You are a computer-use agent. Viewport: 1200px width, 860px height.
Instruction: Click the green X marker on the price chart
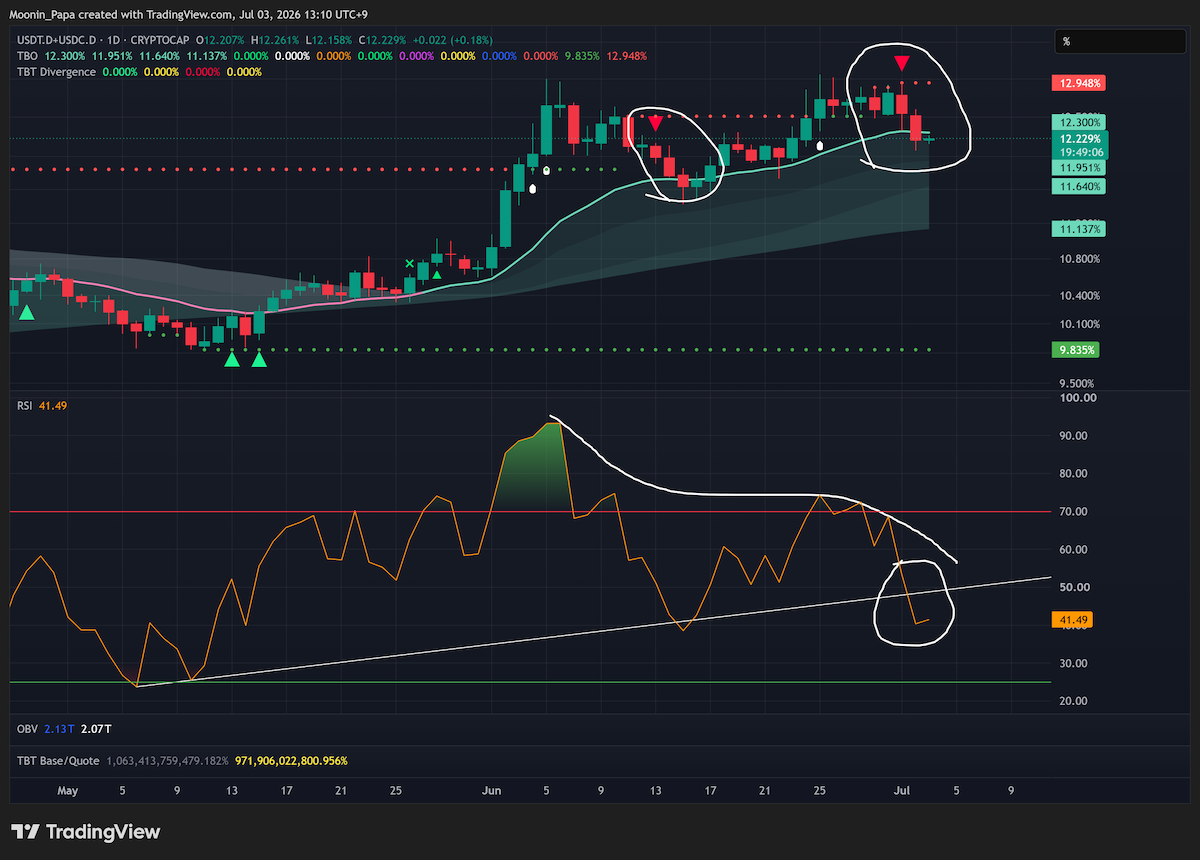tap(409, 264)
